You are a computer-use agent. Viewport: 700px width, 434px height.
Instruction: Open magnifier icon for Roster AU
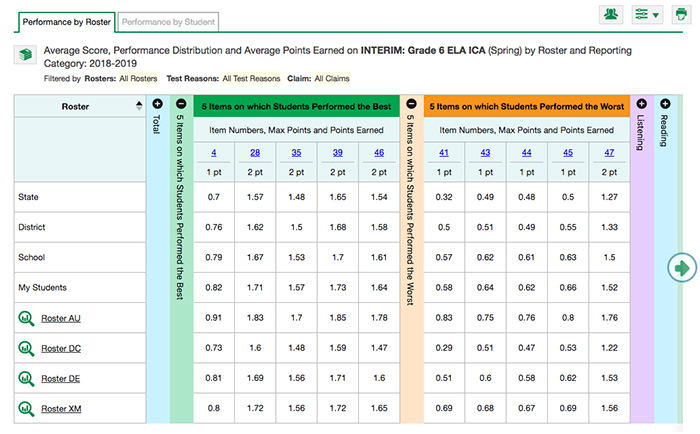point(26,318)
